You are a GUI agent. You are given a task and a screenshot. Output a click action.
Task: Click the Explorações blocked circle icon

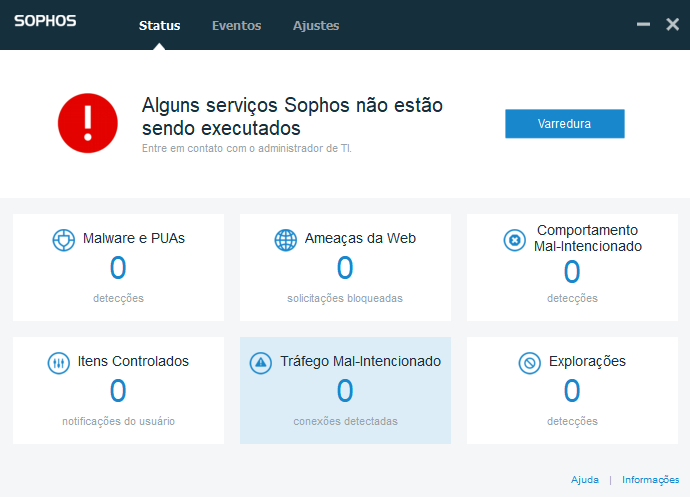click(x=529, y=363)
